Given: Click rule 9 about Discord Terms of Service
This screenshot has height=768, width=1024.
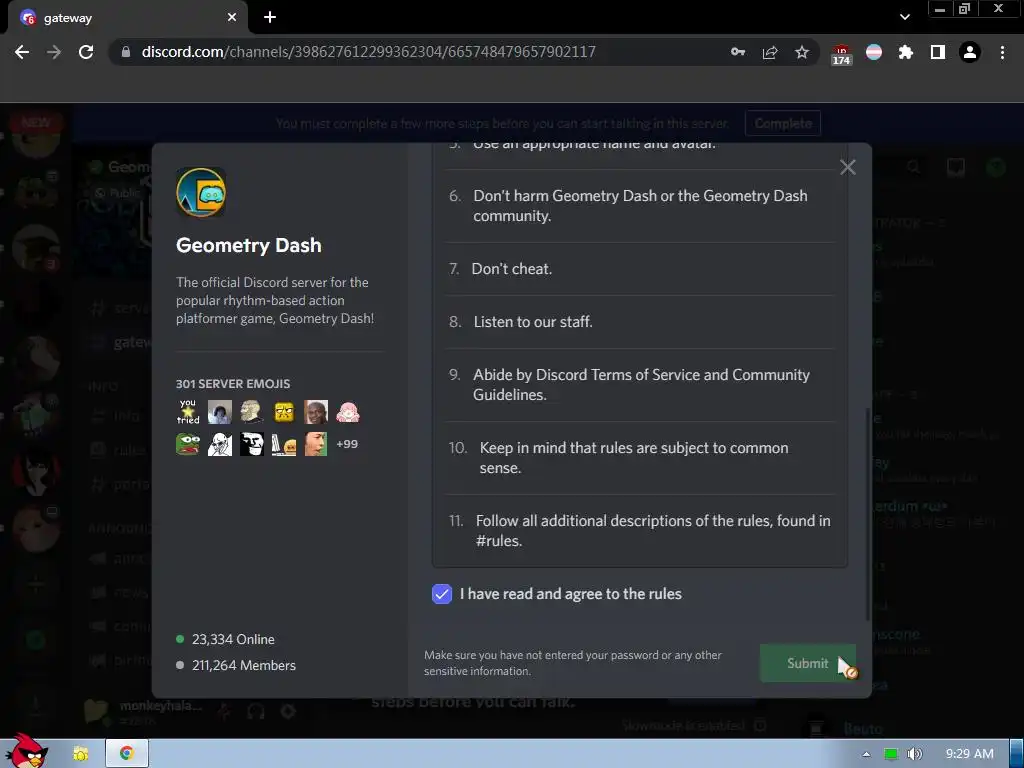Looking at the screenshot, I should 640,385.
